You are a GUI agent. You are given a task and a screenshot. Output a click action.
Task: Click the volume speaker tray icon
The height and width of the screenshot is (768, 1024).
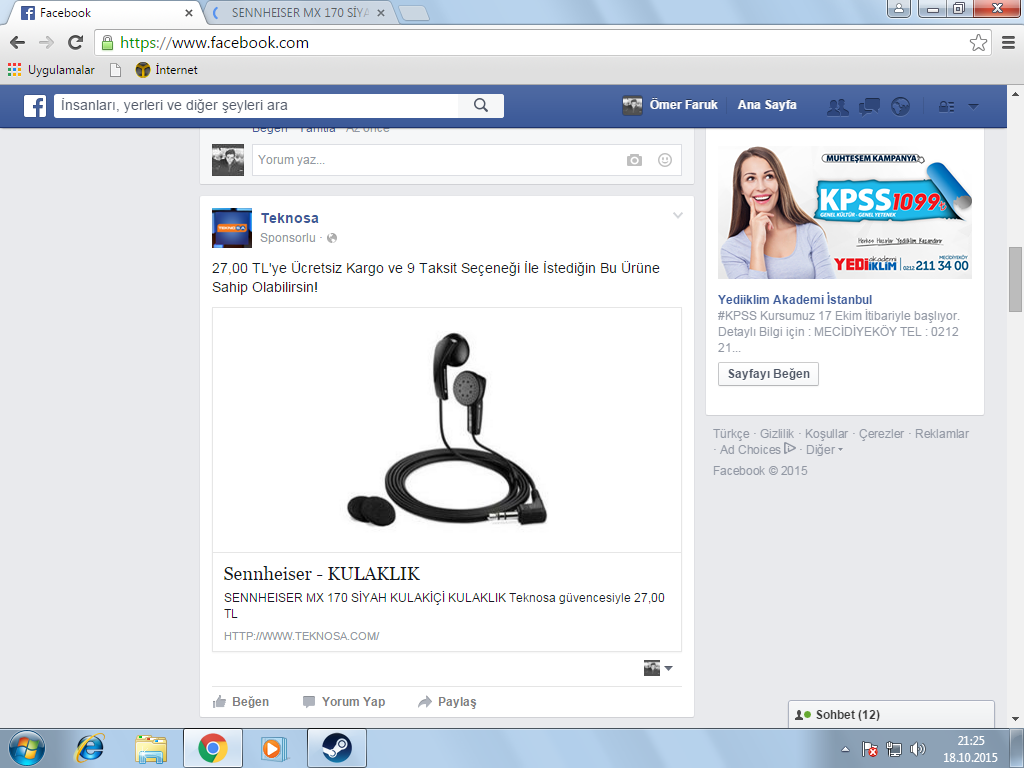[918, 749]
